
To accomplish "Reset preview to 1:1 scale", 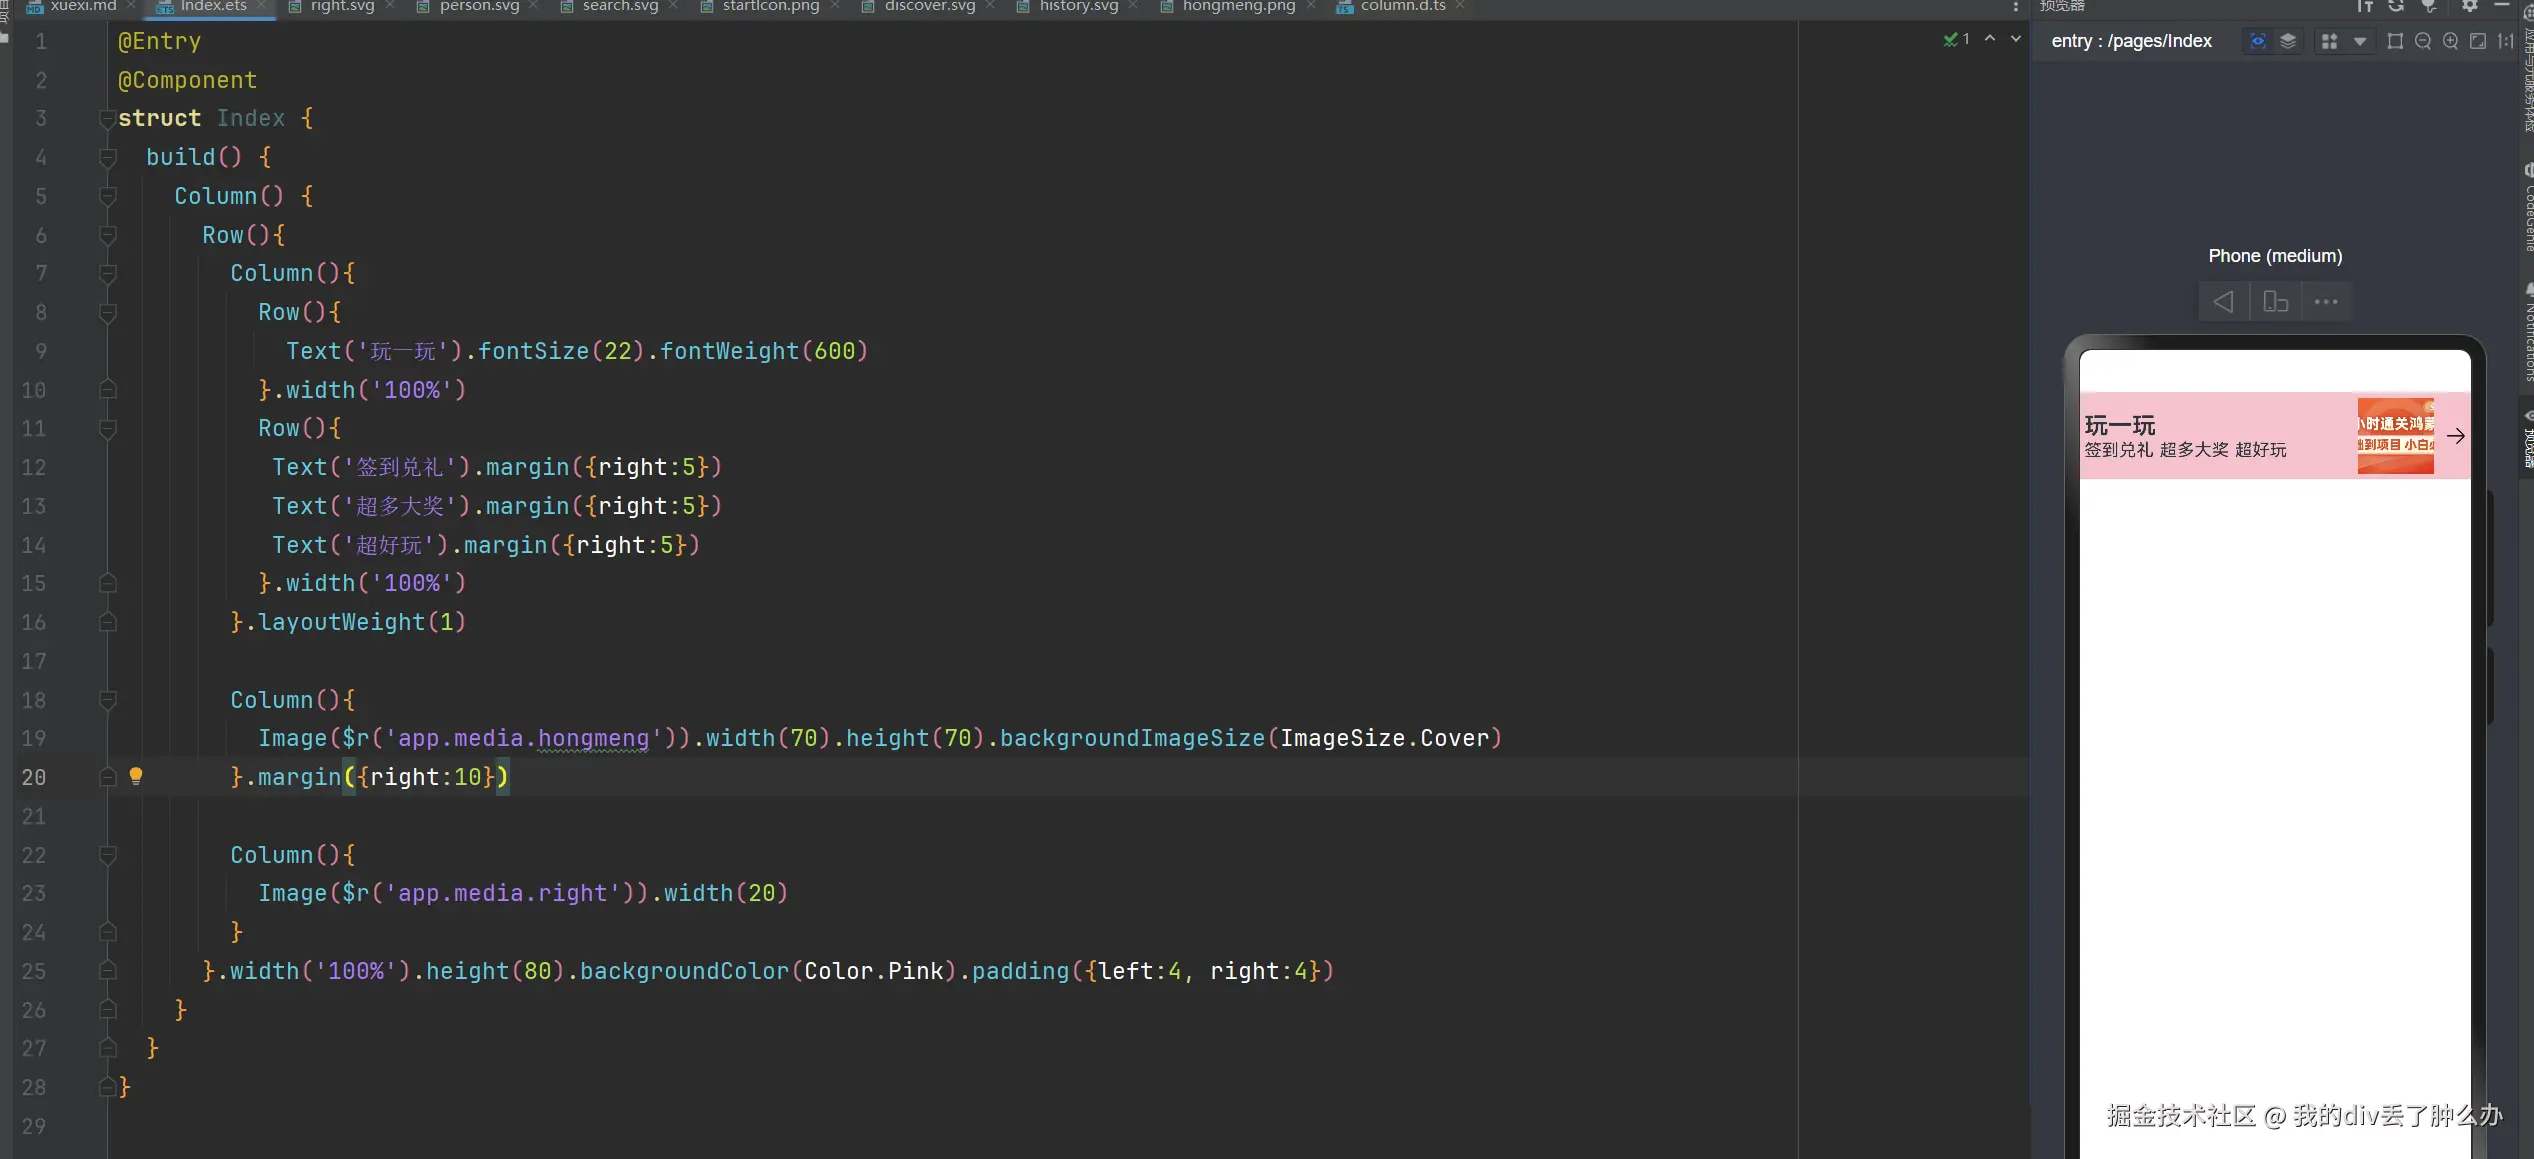I will coord(2505,41).
